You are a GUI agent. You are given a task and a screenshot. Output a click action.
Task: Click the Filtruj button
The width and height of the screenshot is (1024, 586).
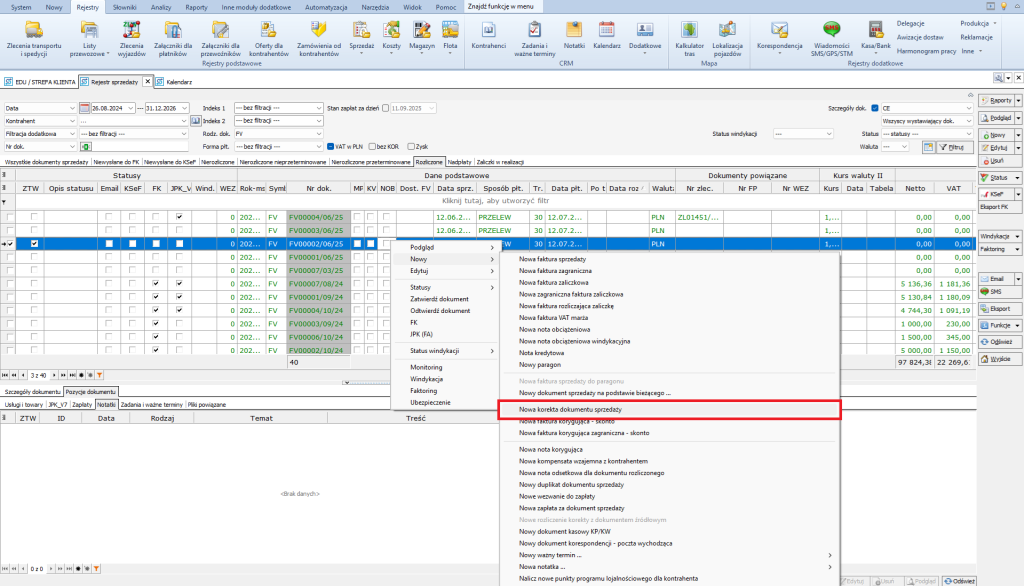[x=956, y=146]
